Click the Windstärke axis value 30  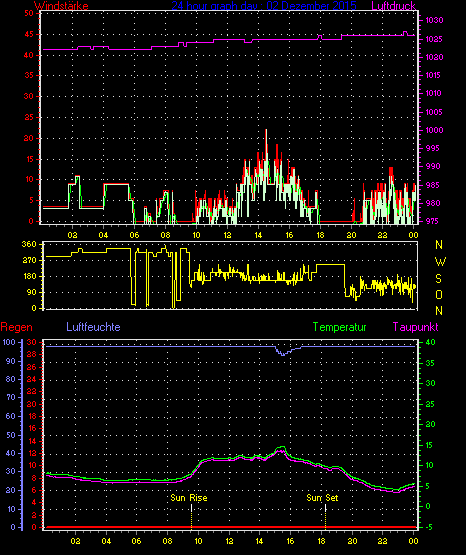pyautogui.click(x=29, y=96)
